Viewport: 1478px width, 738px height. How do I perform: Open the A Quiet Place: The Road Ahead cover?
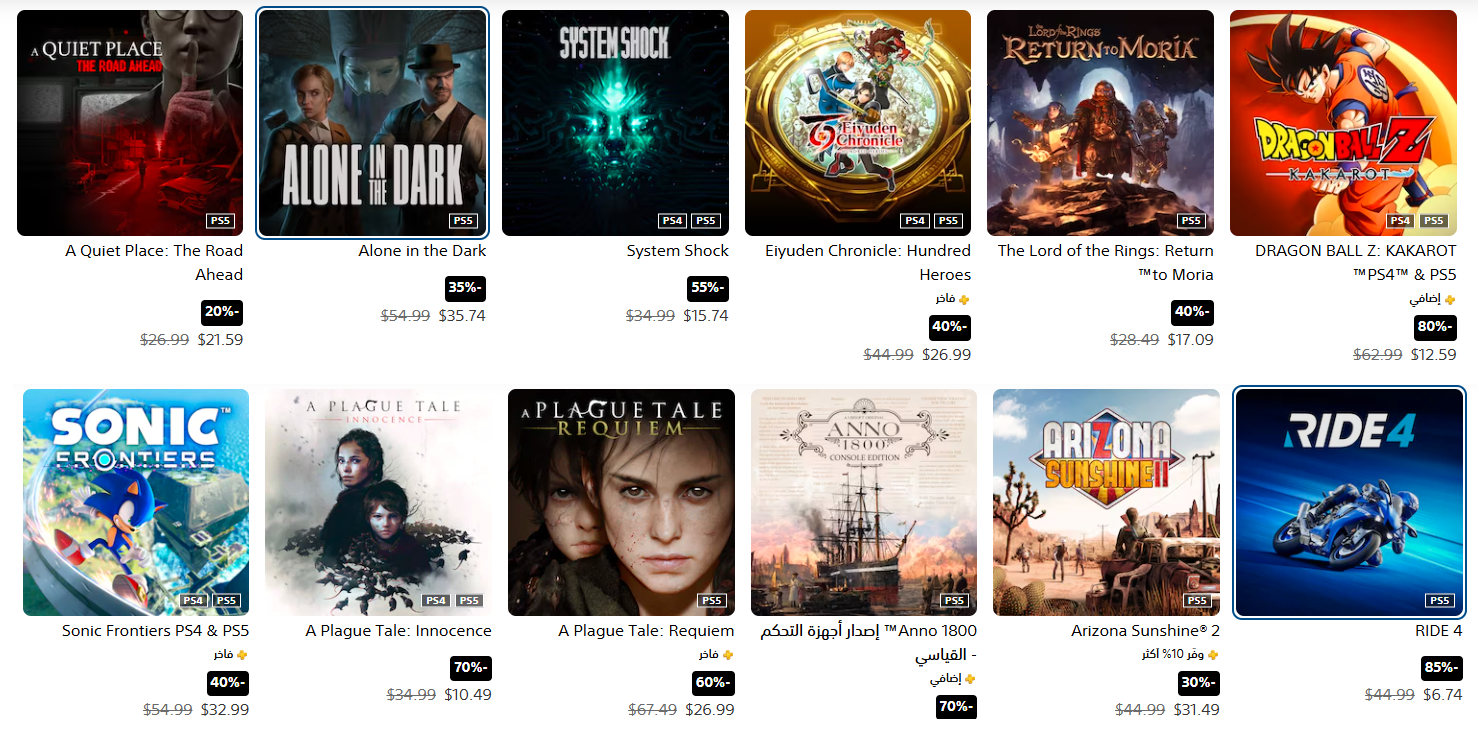130,123
